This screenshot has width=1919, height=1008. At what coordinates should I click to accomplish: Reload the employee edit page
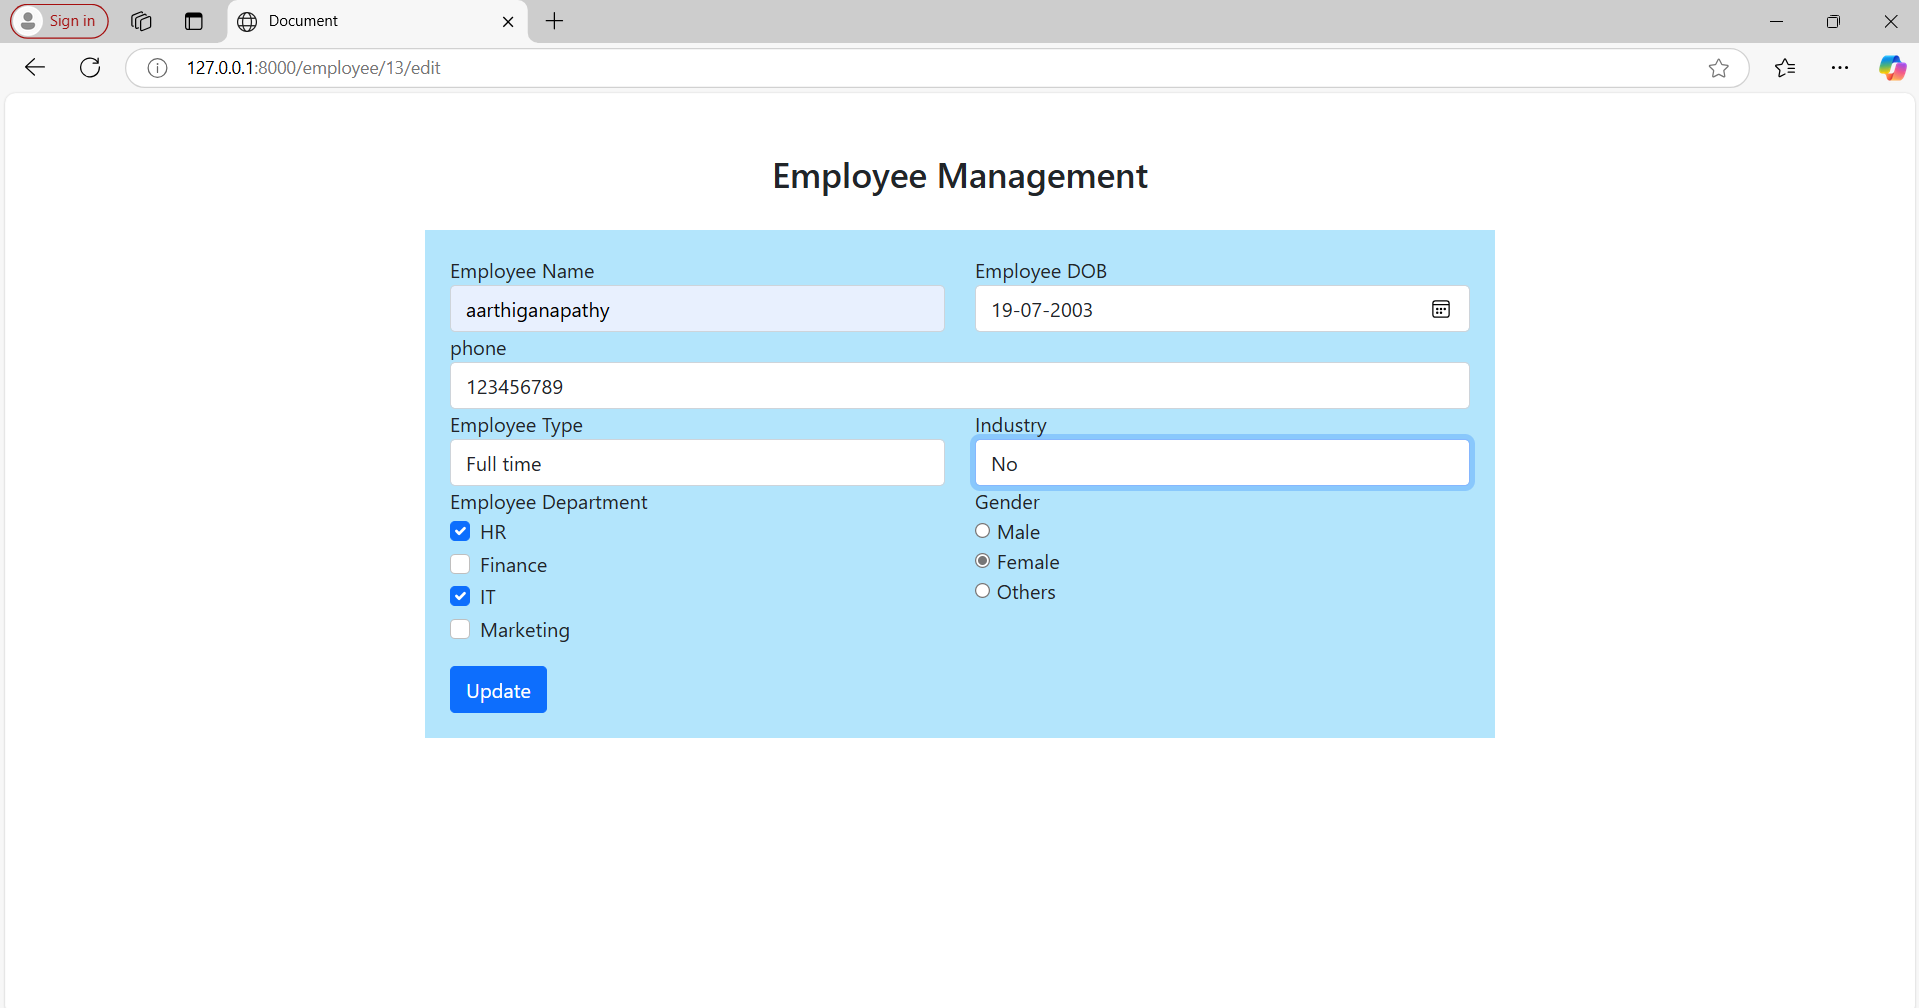click(90, 67)
